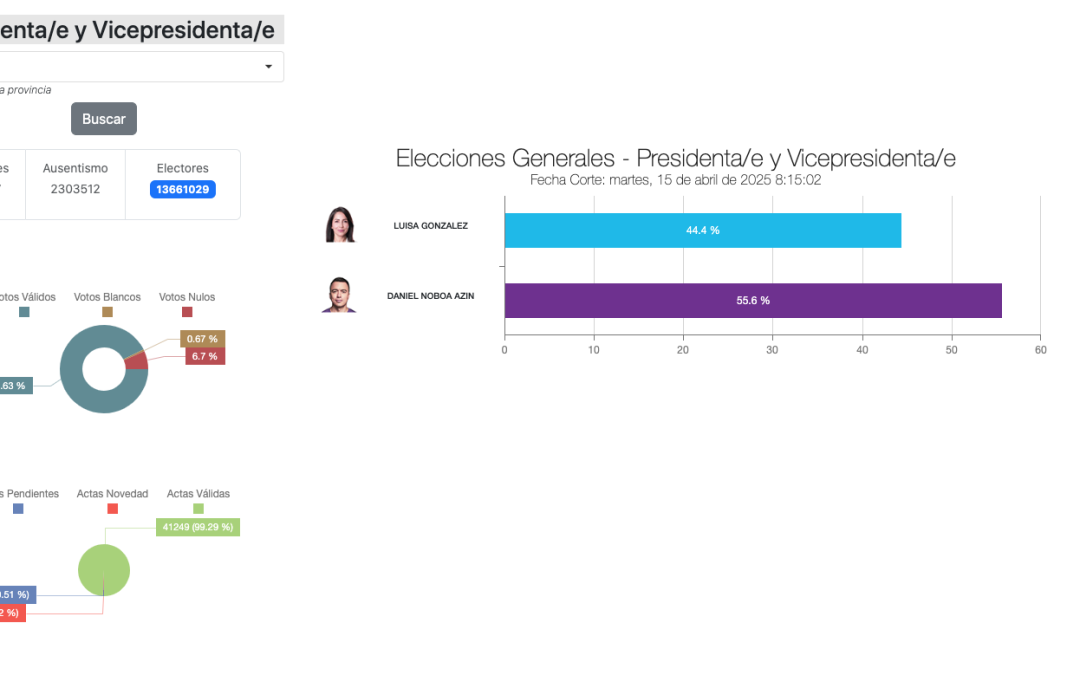Click the DANIEL NOBOA AZIN name label
1080x675 pixels.
point(430,296)
